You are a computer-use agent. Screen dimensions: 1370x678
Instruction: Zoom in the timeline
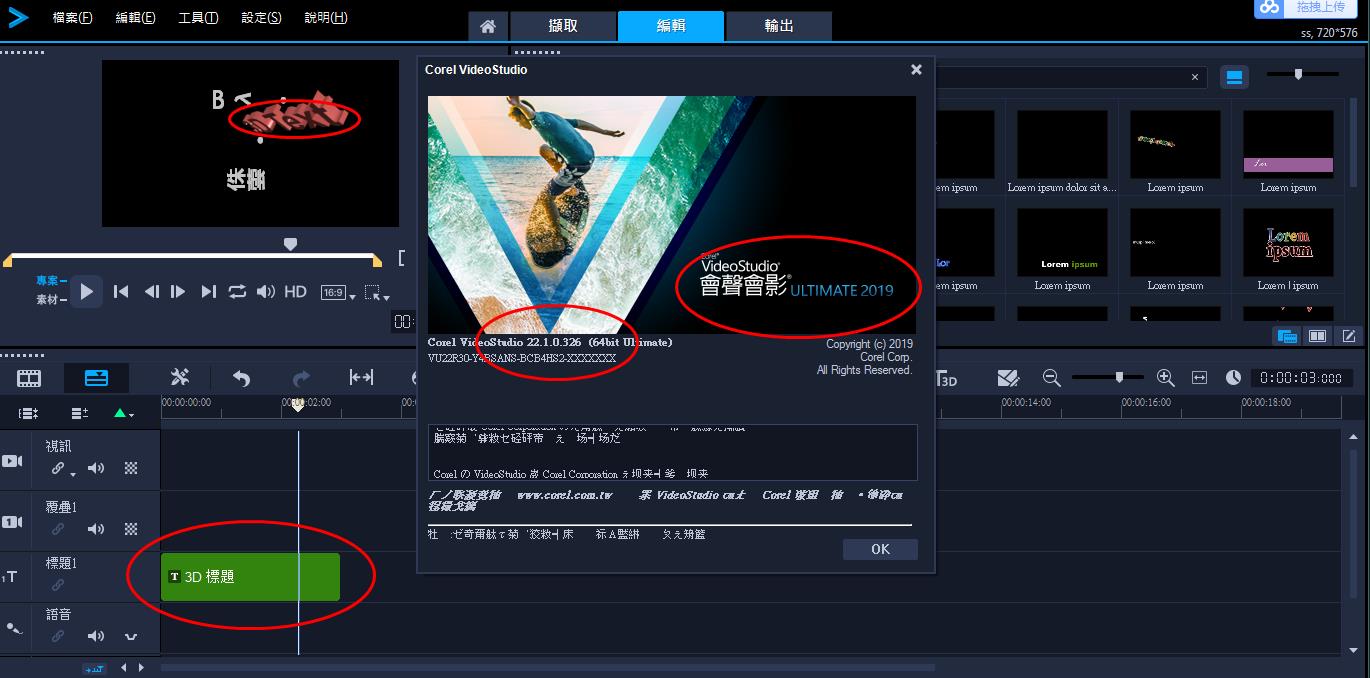coord(1165,377)
